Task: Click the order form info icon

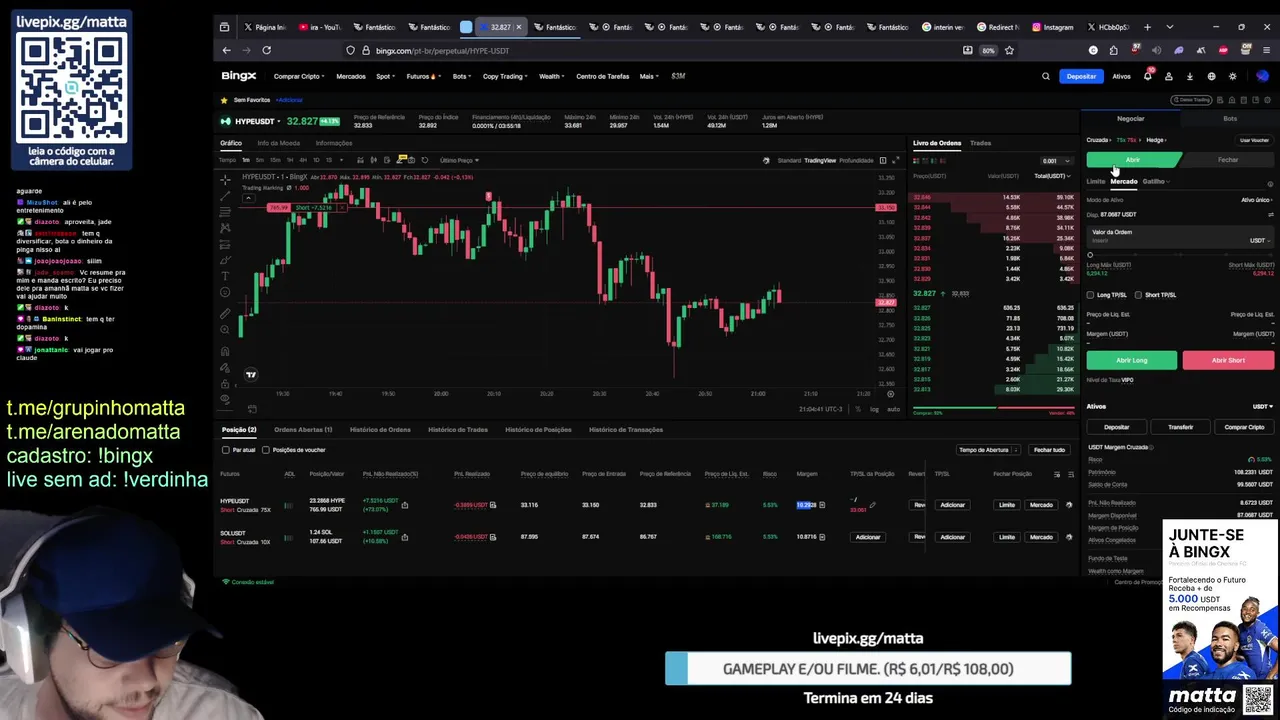Action: click(1270, 184)
